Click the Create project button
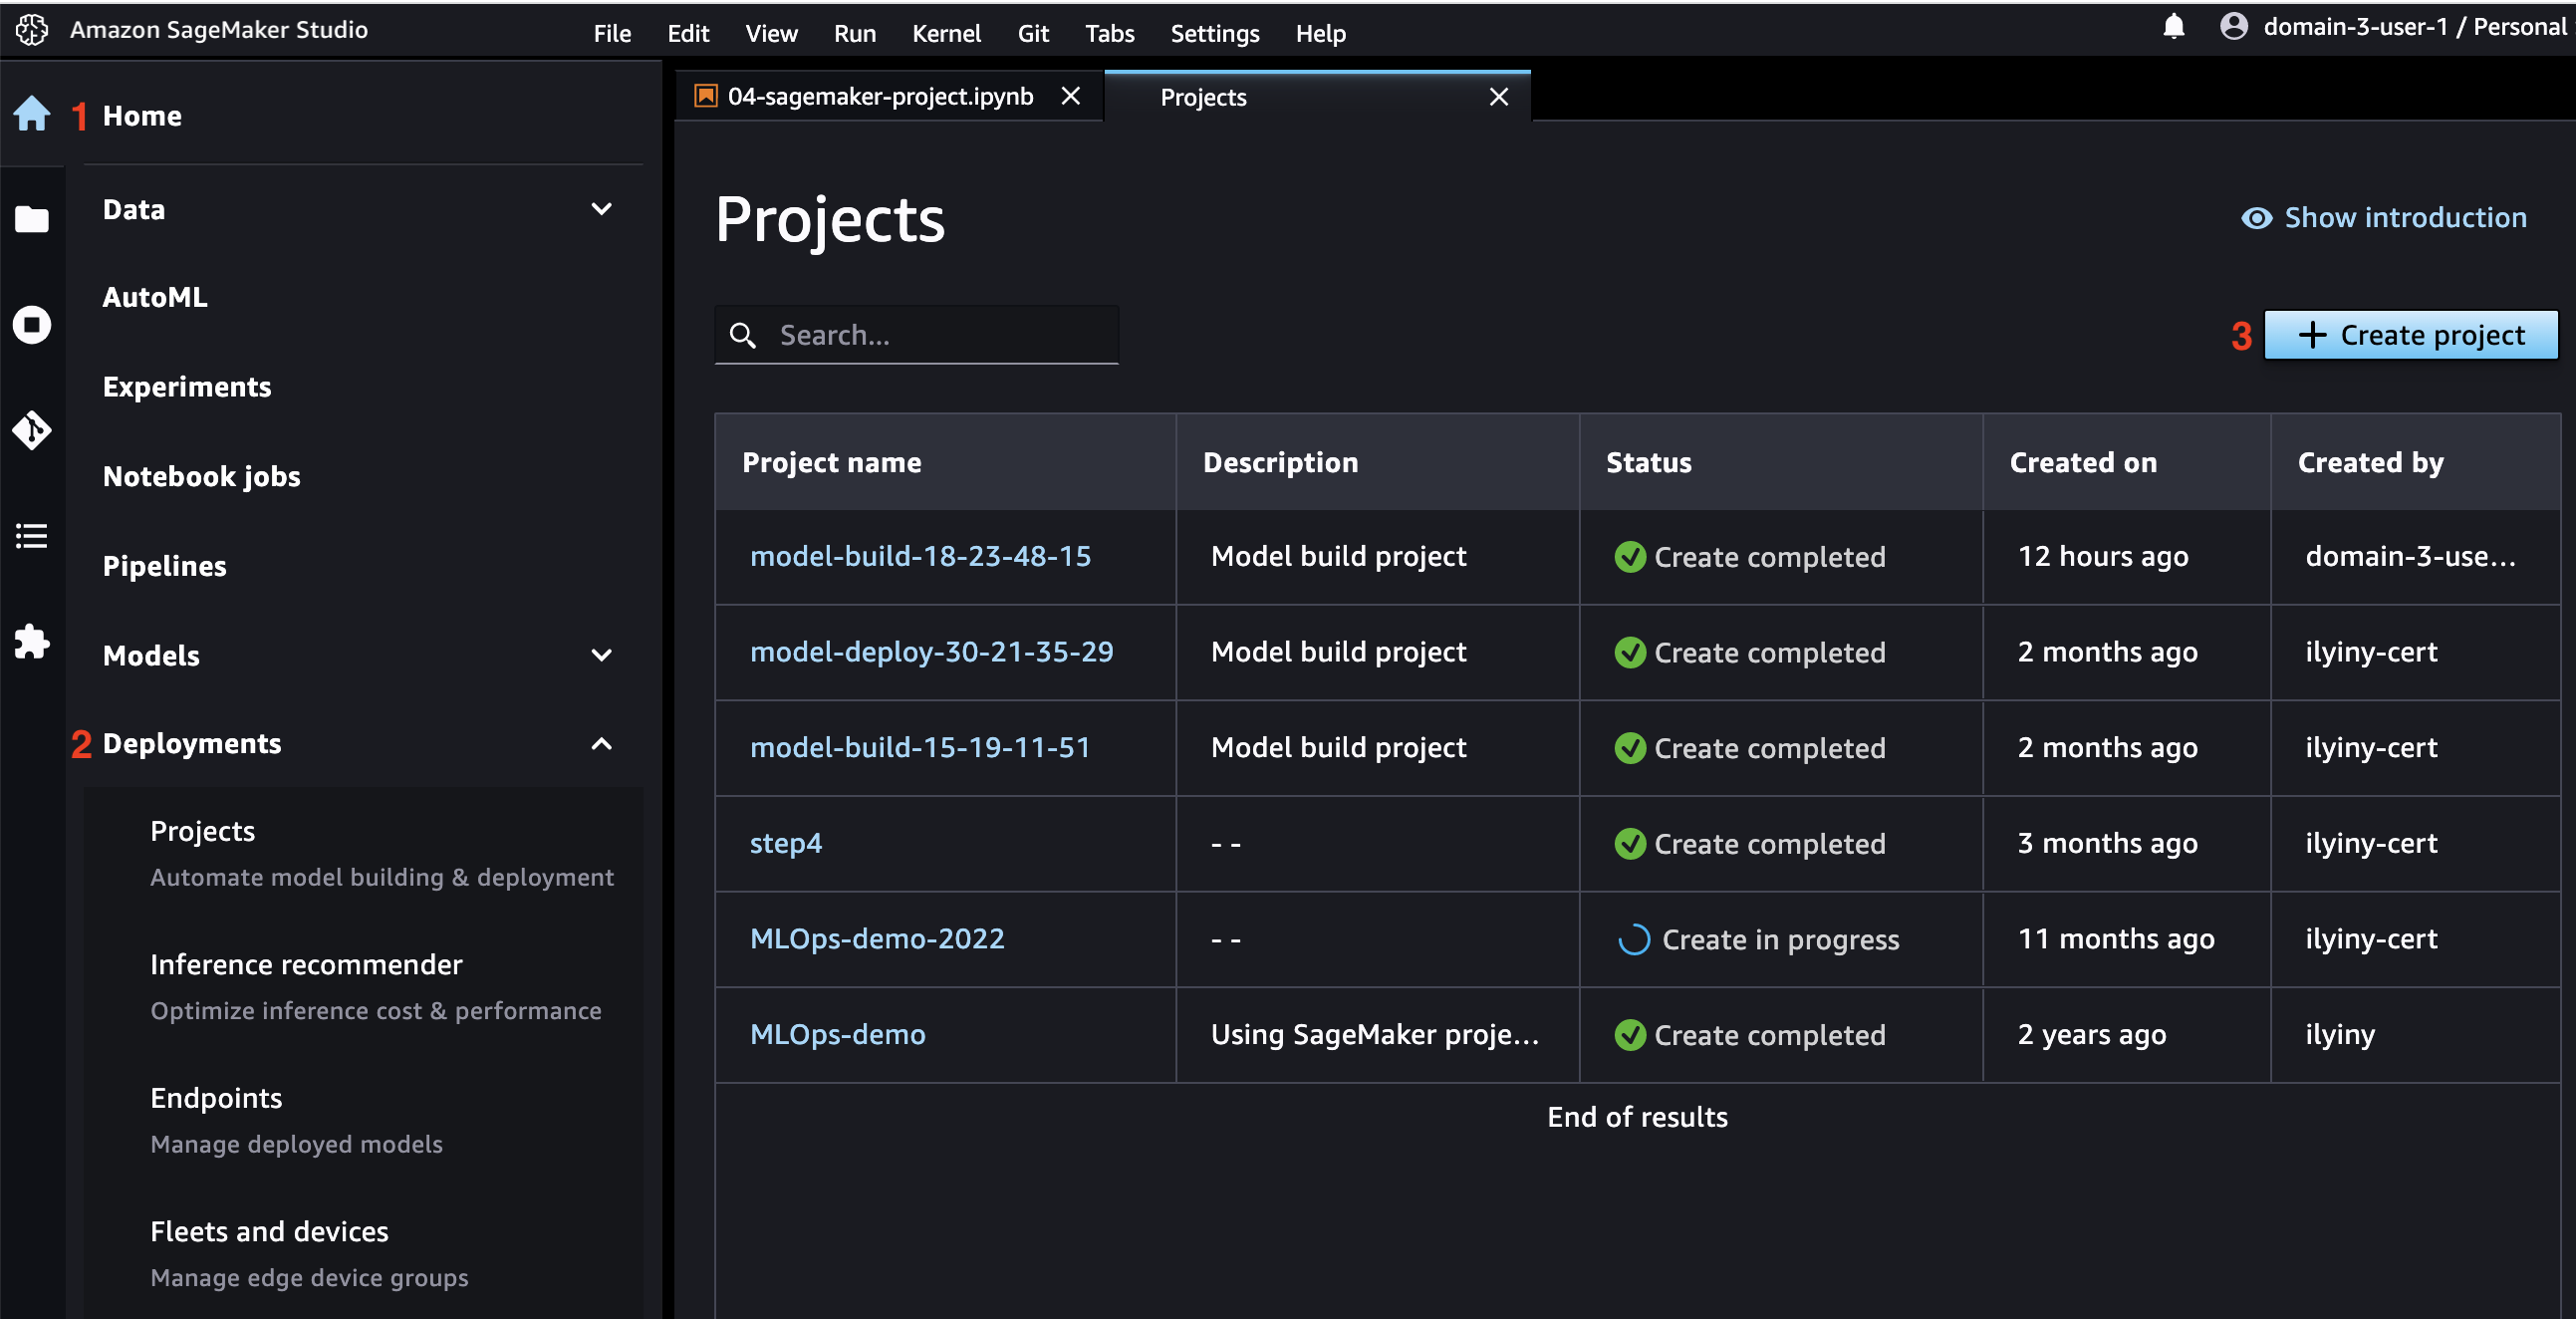This screenshot has height=1319, width=2576. point(2411,335)
